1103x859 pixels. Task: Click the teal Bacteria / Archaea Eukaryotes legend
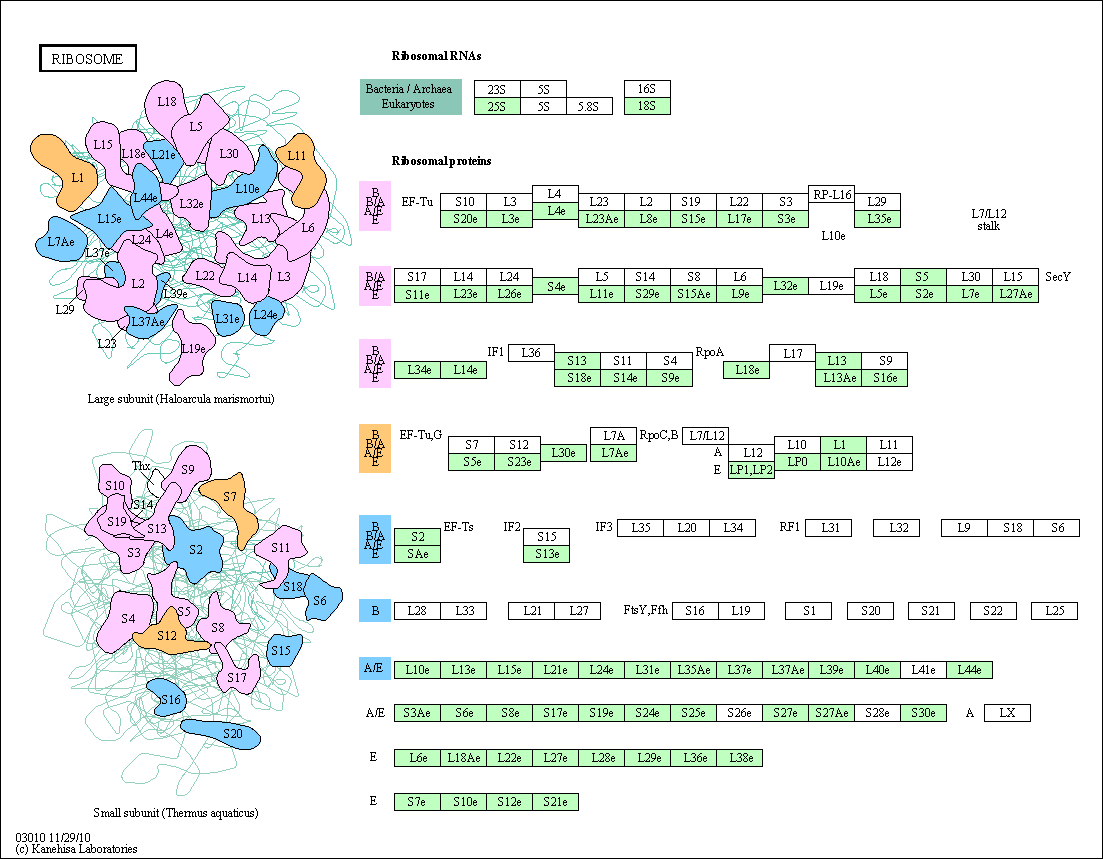click(410, 97)
